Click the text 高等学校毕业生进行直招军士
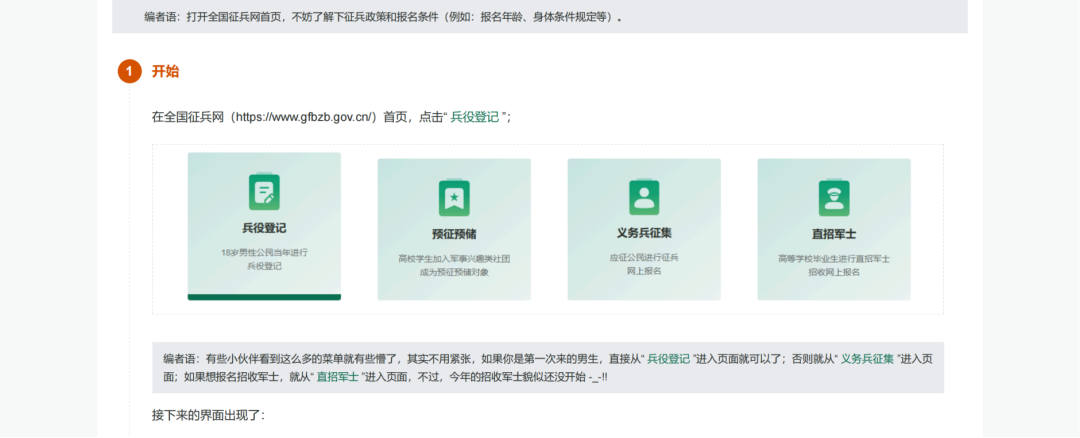Screen dimensions: 1080x438 point(834,259)
